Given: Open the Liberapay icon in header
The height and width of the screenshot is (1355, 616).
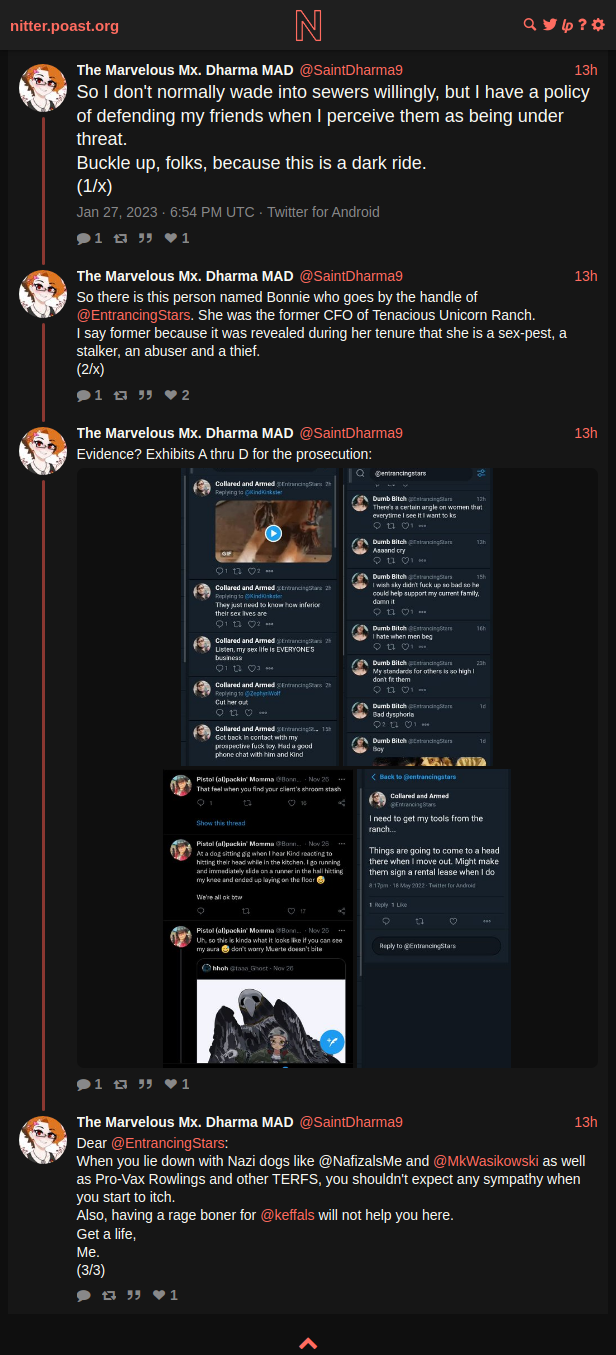Looking at the screenshot, I should point(566,25).
